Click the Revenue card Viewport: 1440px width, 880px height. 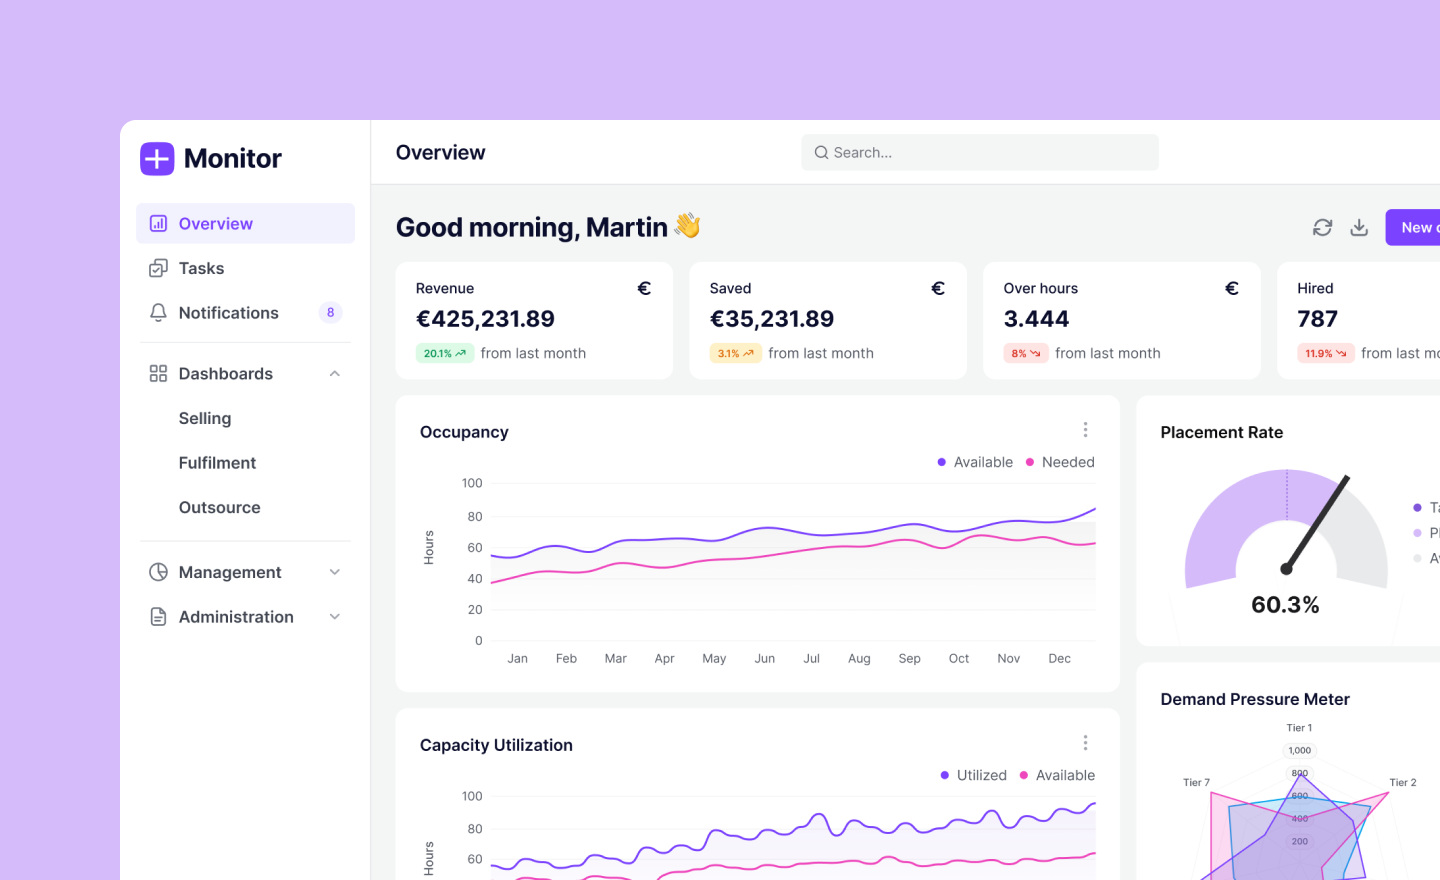point(534,321)
